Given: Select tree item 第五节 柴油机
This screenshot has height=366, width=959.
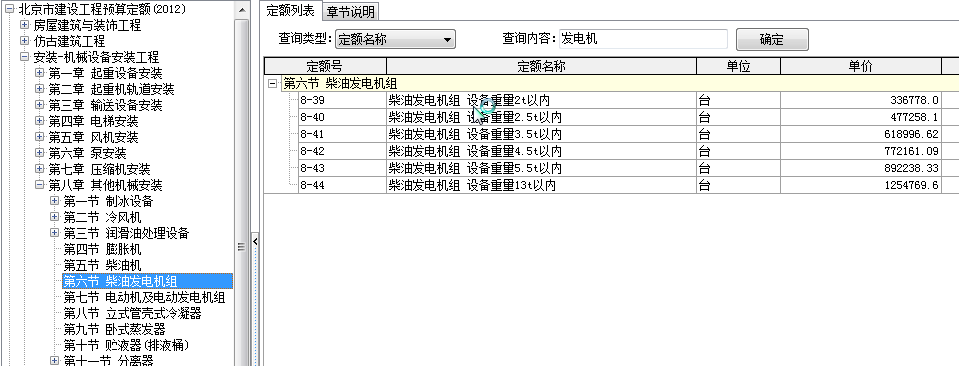Looking at the screenshot, I should [102, 265].
